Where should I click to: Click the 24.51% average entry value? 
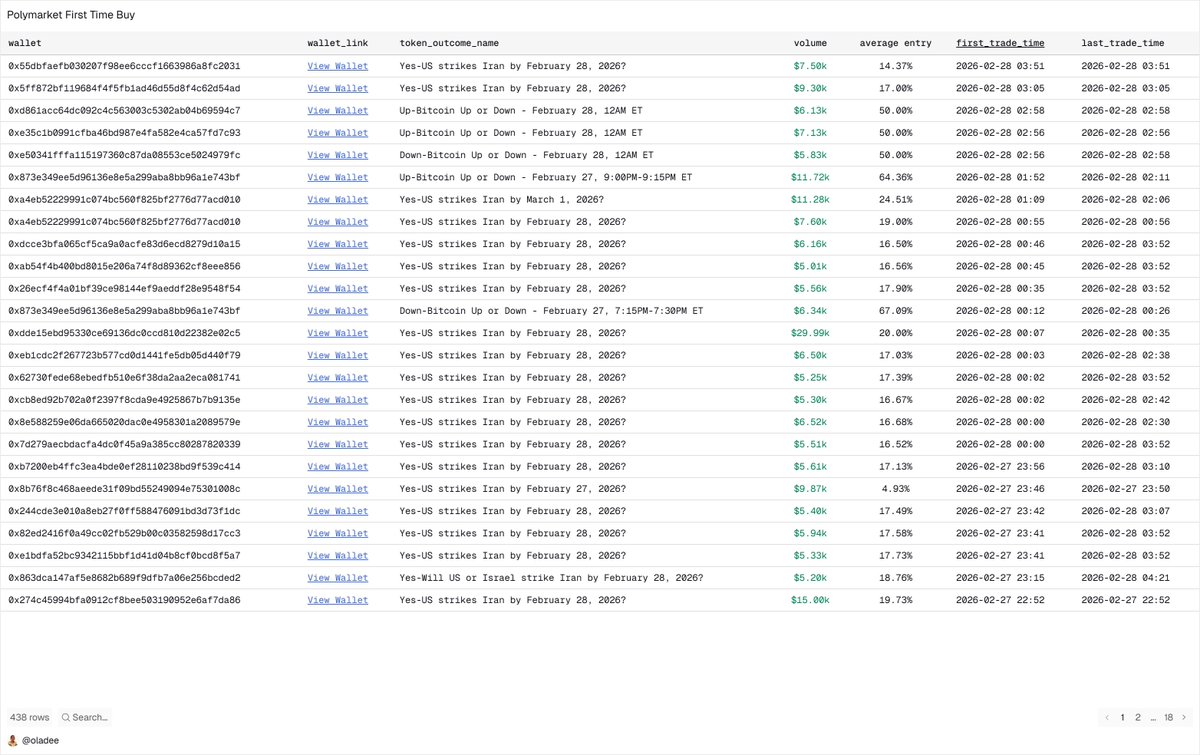[x=896, y=199]
